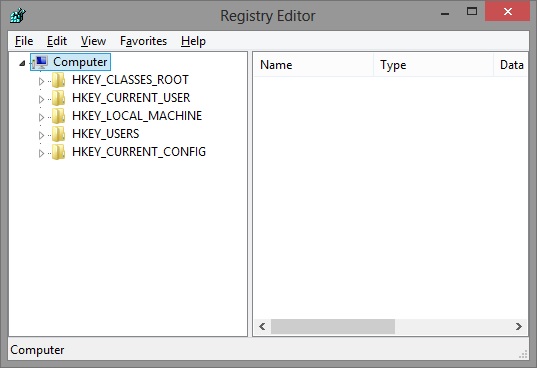Collapse the Computer tree node
This screenshot has height=368, width=537.
pos(22,63)
